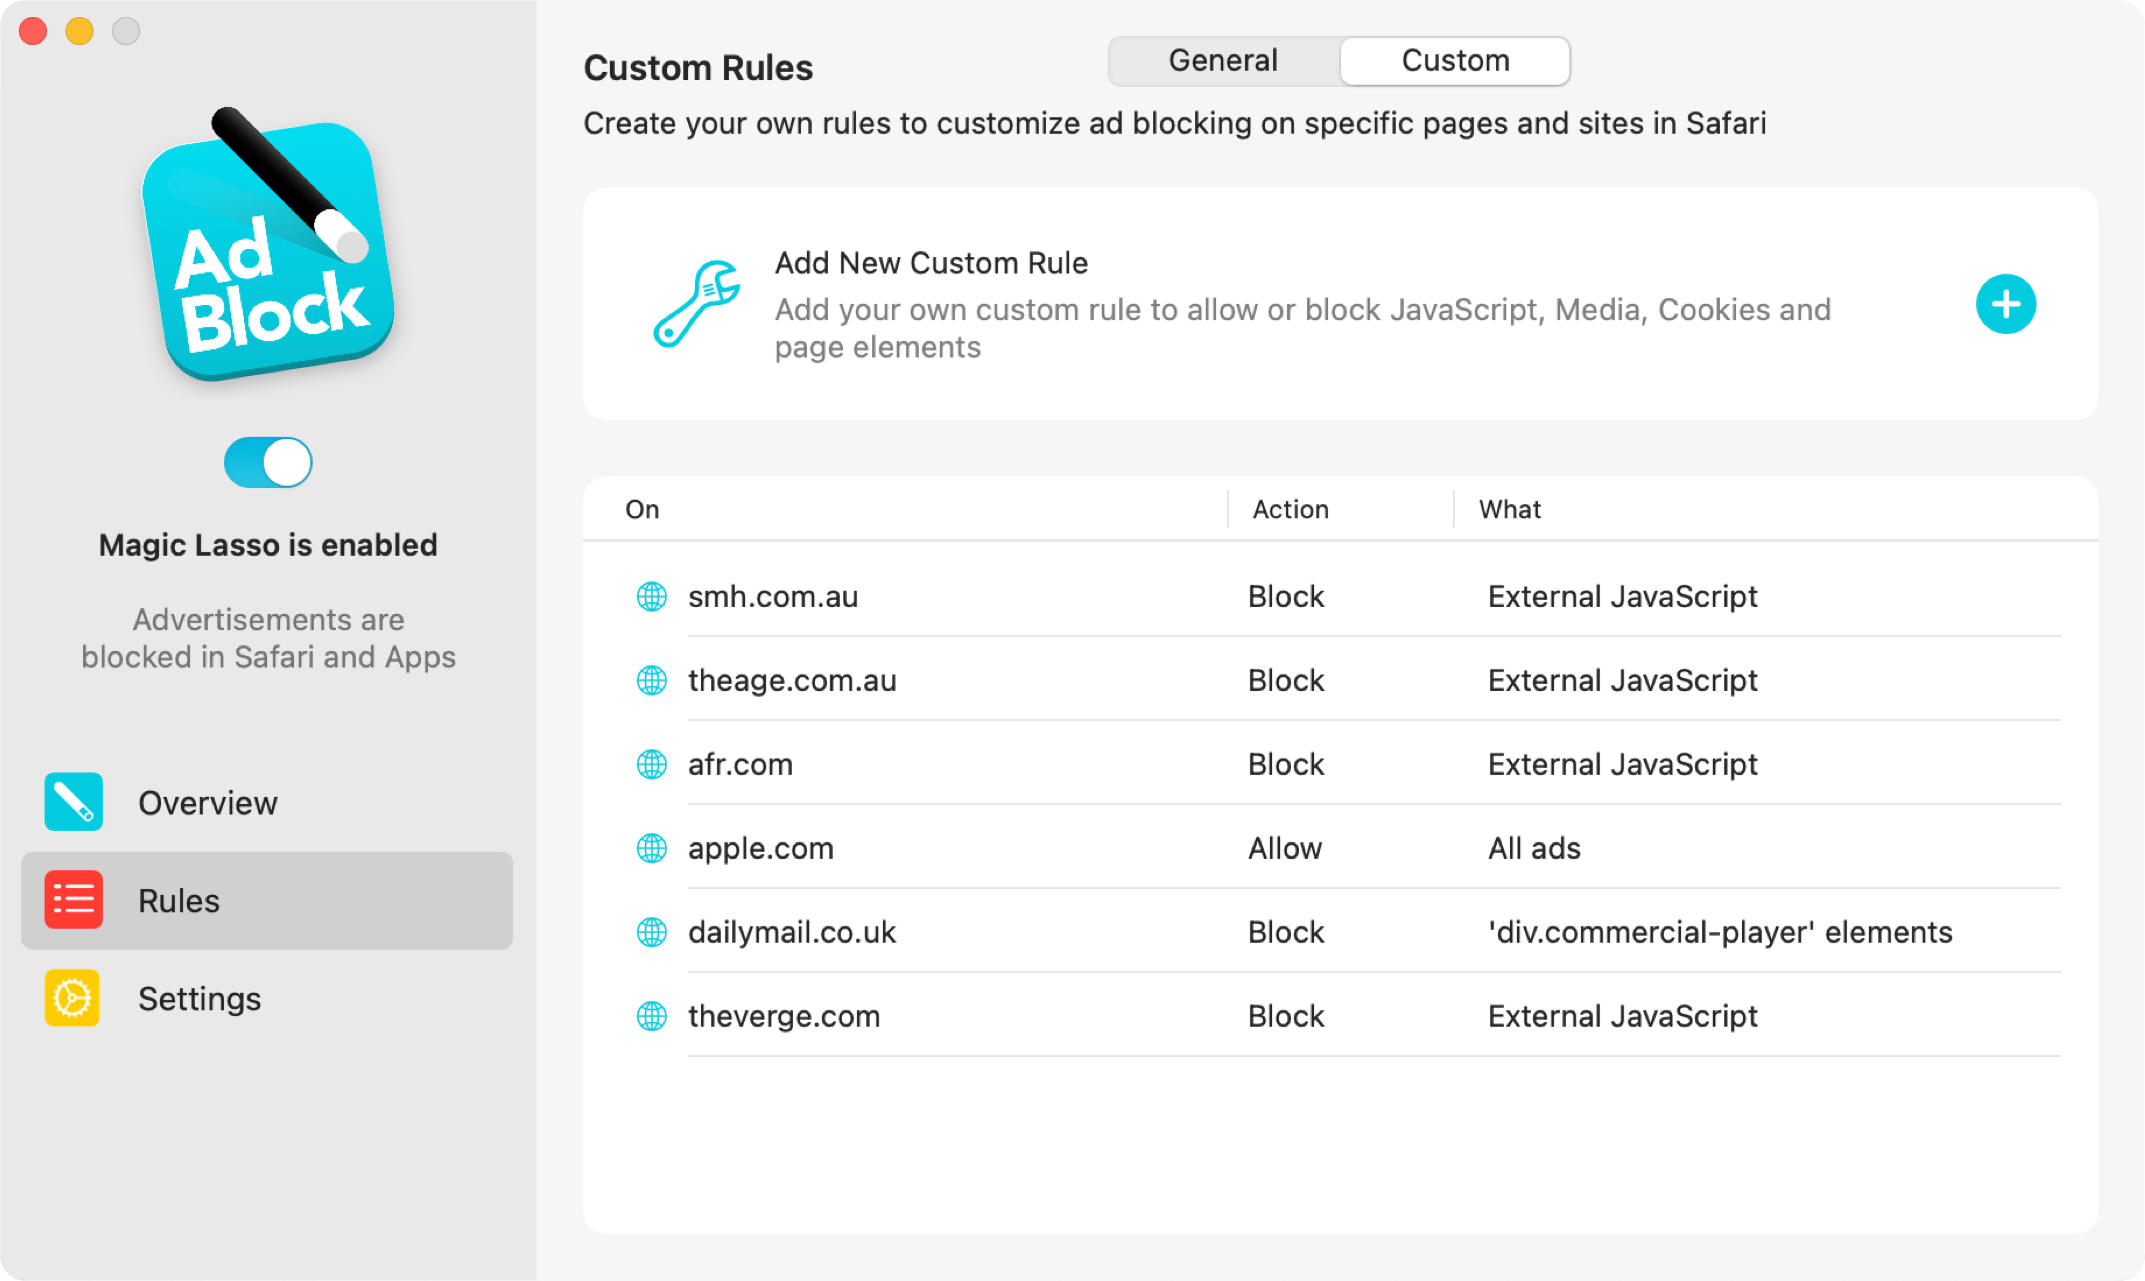Click the wrench icon beside Add New Custom Rule
The image size is (2145, 1281).
tap(697, 304)
